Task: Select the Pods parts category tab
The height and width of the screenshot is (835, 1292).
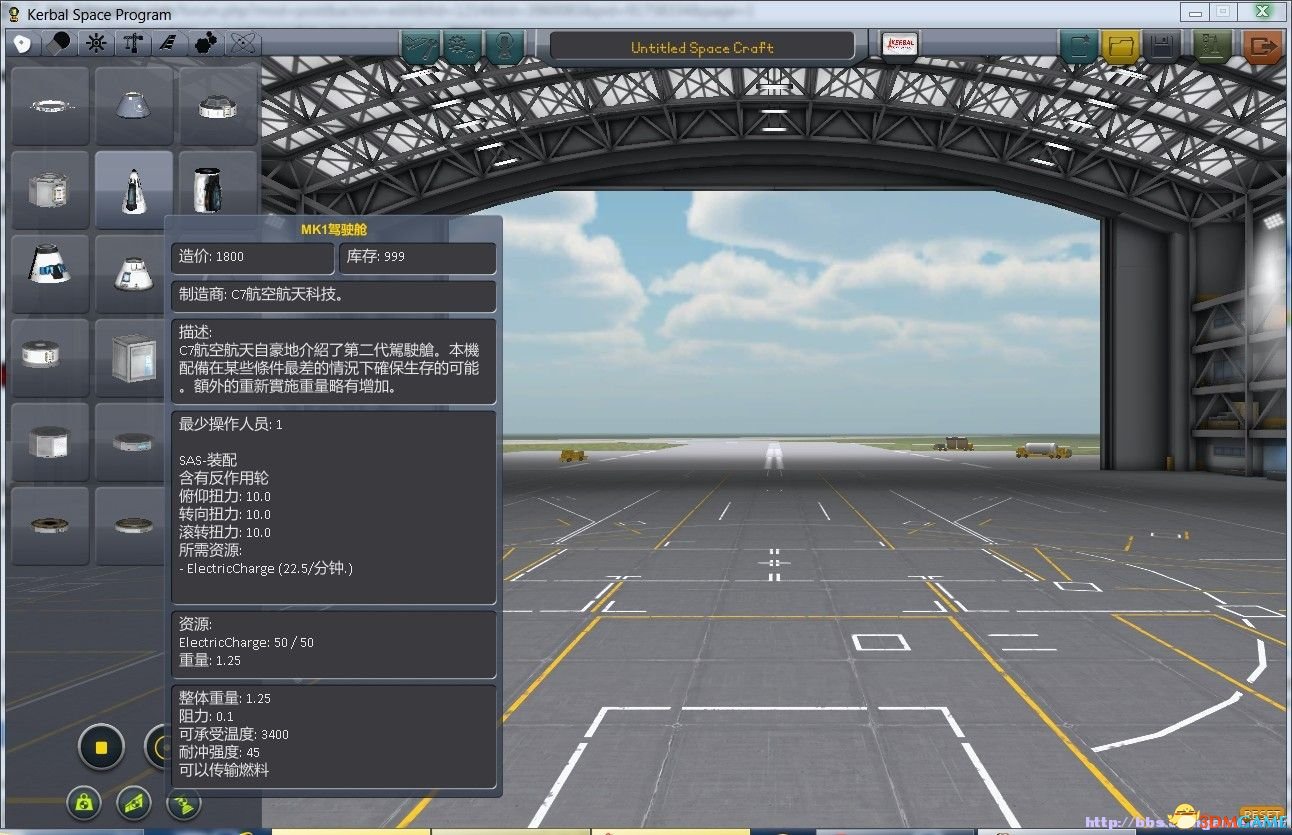Action: (x=23, y=44)
